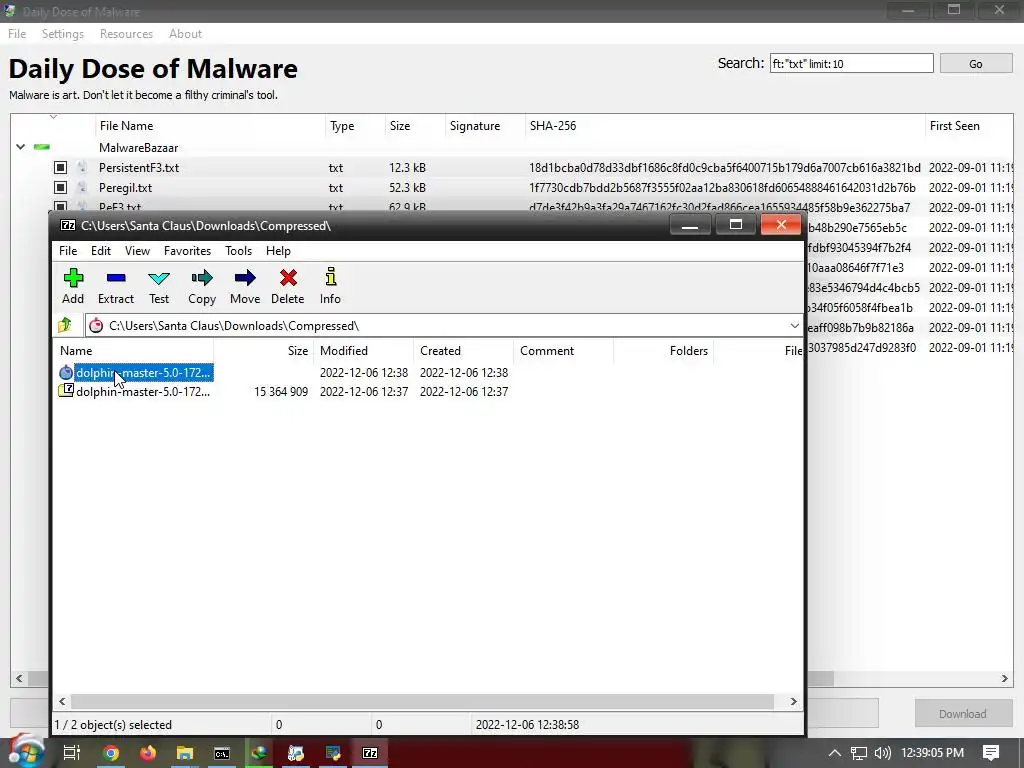Open File menu in Daily Dose of Malware

[17, 34]
